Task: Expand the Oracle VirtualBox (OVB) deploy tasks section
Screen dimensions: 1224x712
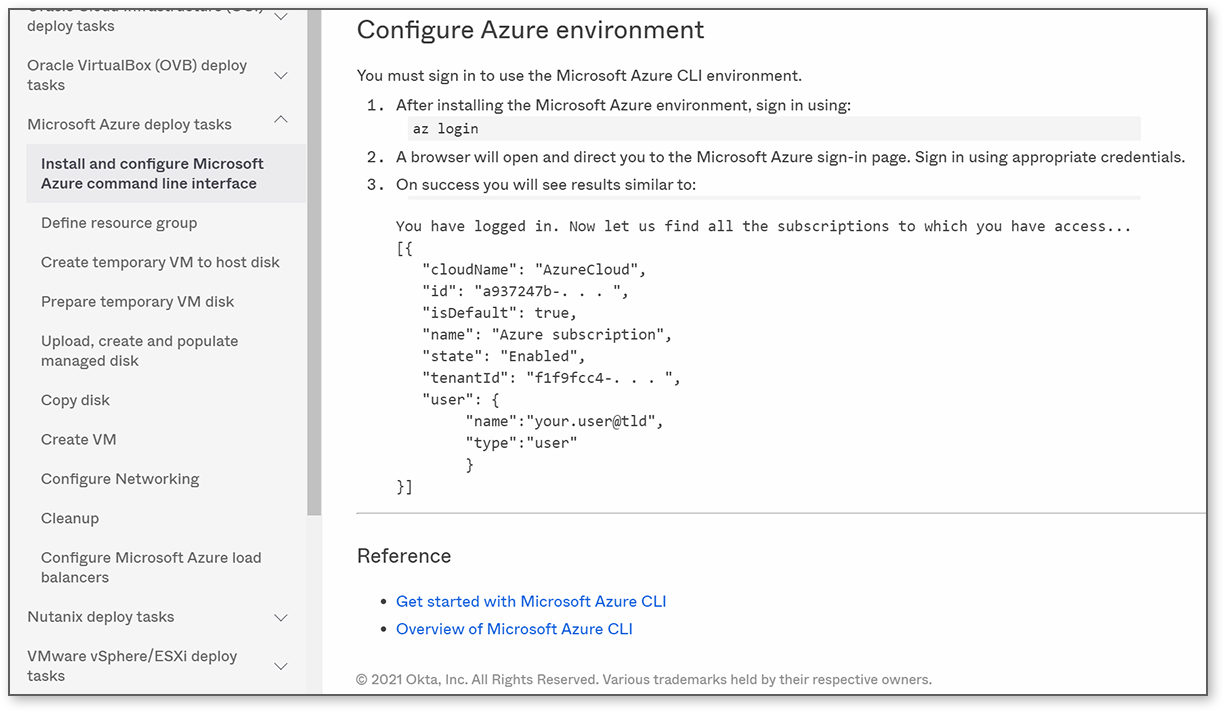Action: (x=281, y=74)
